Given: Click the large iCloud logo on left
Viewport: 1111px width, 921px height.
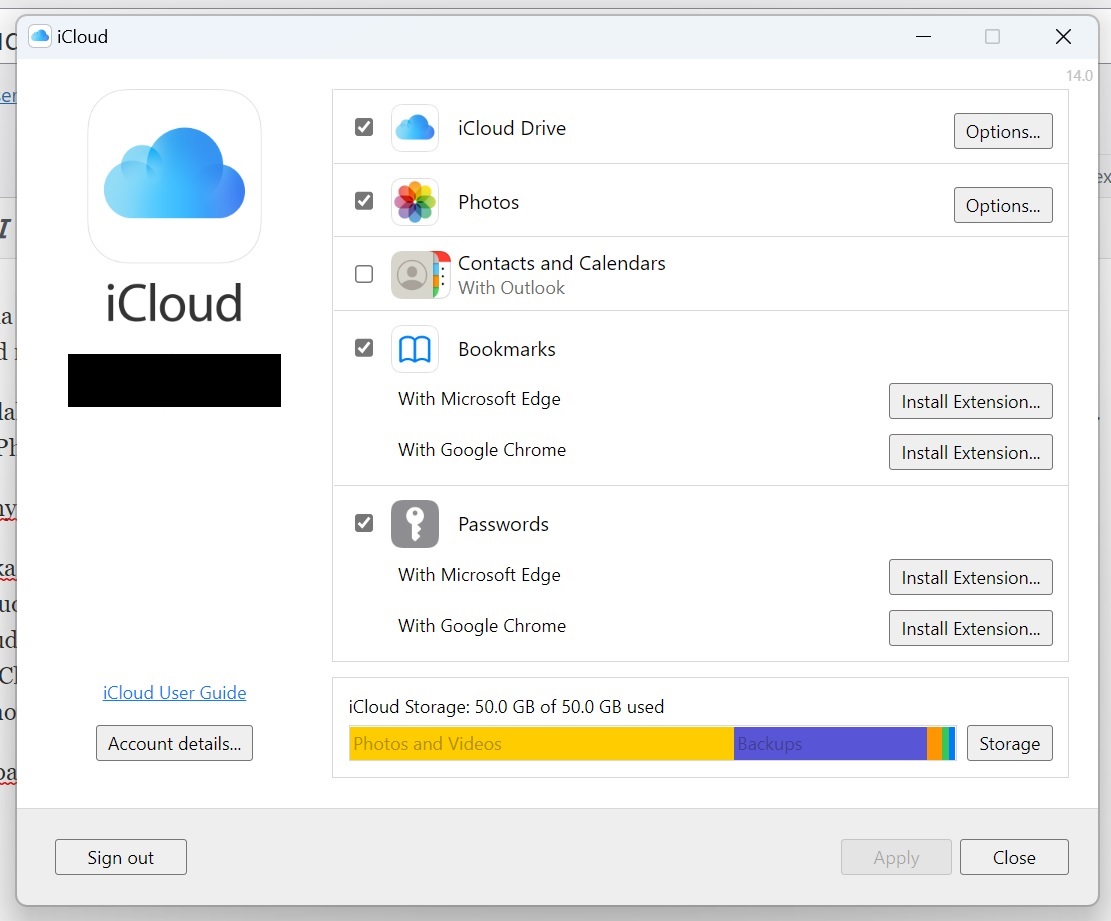Looking at the screenshot, I should [174, 176].
